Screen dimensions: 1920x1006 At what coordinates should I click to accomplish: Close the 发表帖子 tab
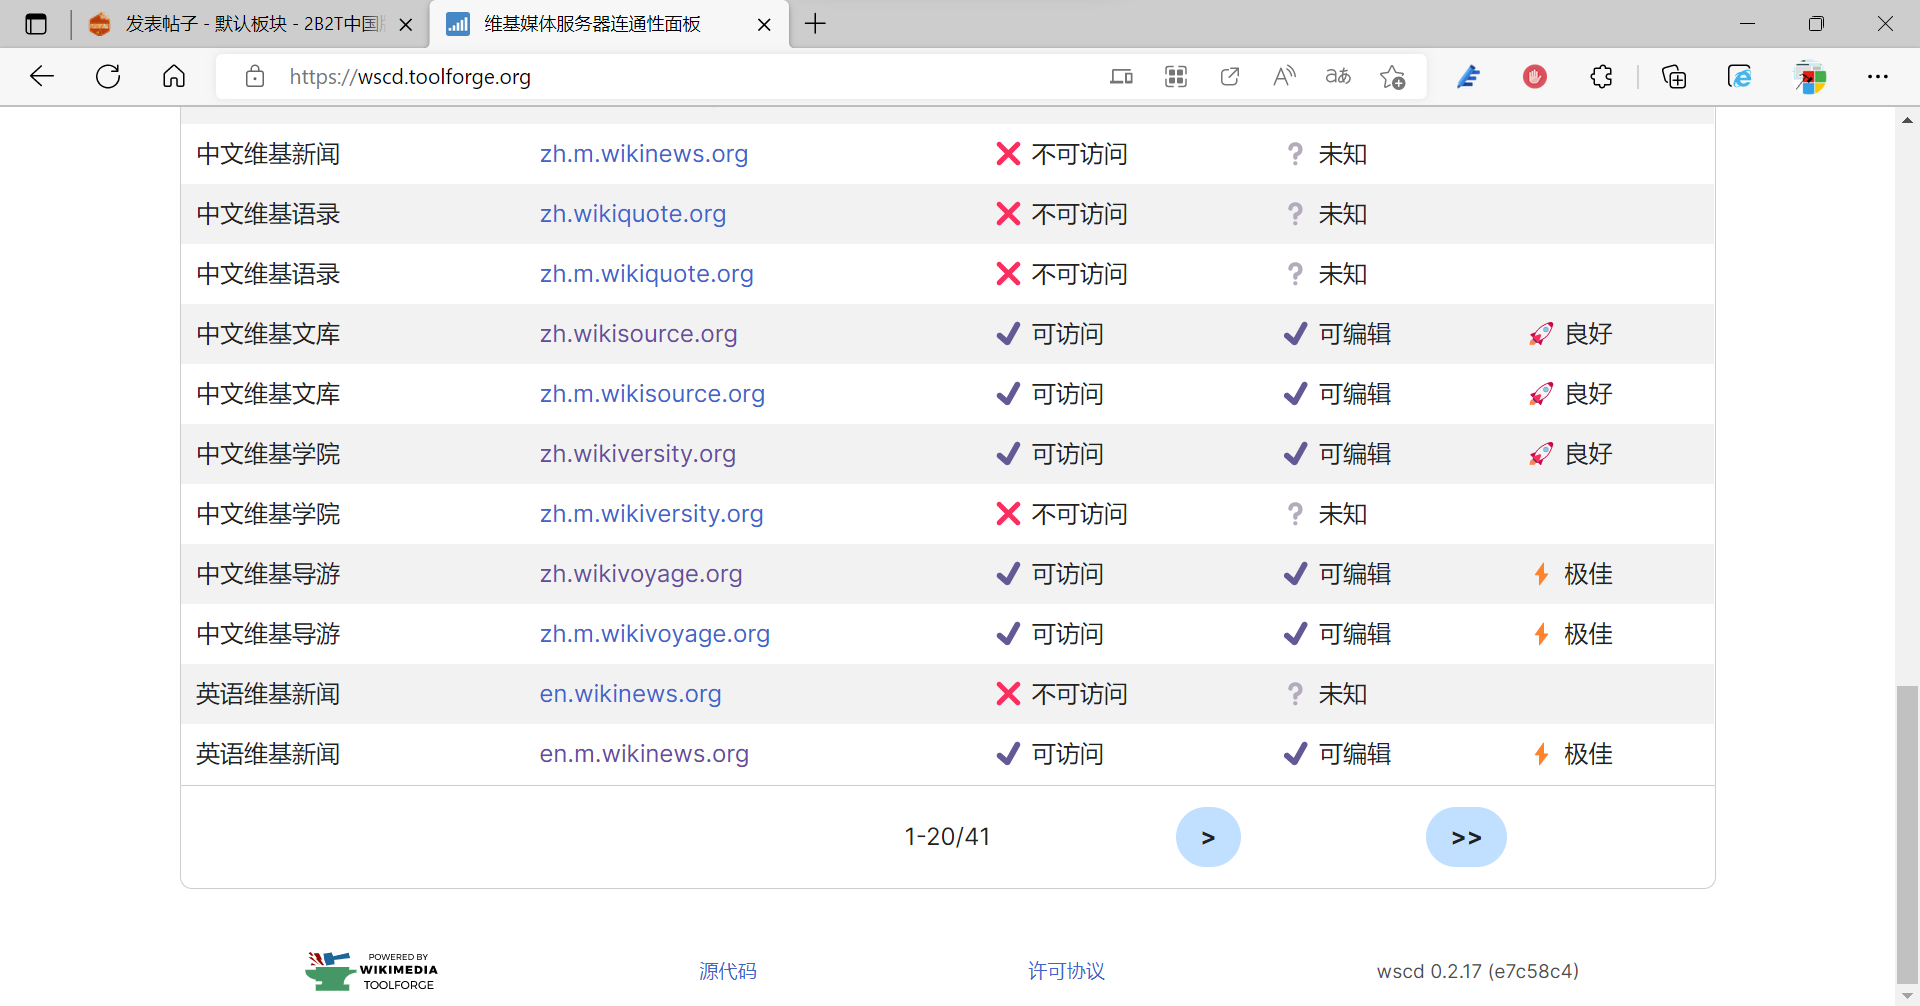tap(406, 25)
